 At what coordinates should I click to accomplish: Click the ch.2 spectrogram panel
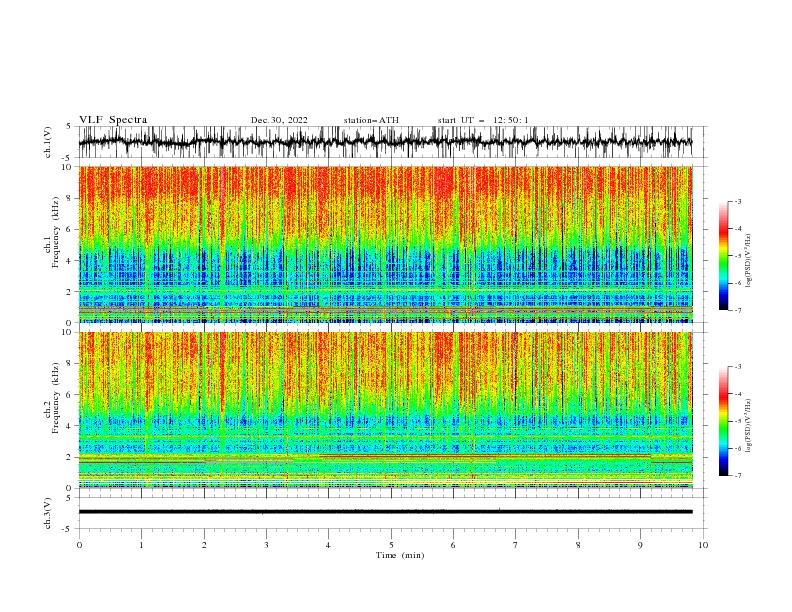[x=385, y=410]
